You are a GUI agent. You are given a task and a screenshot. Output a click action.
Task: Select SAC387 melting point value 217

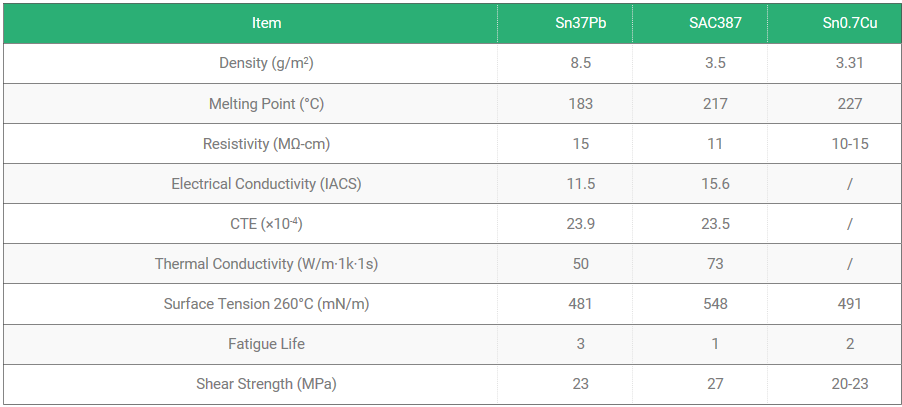pos(715,103)
